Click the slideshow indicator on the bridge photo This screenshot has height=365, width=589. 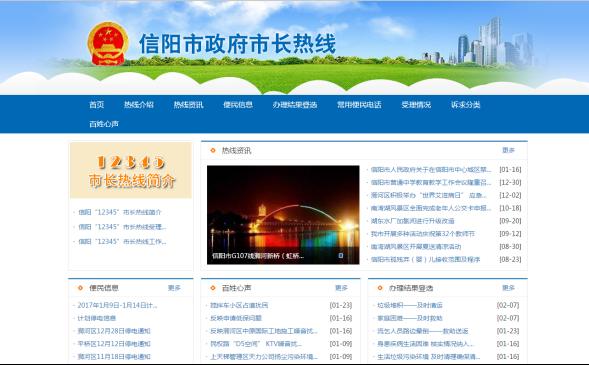pos(341,255)
